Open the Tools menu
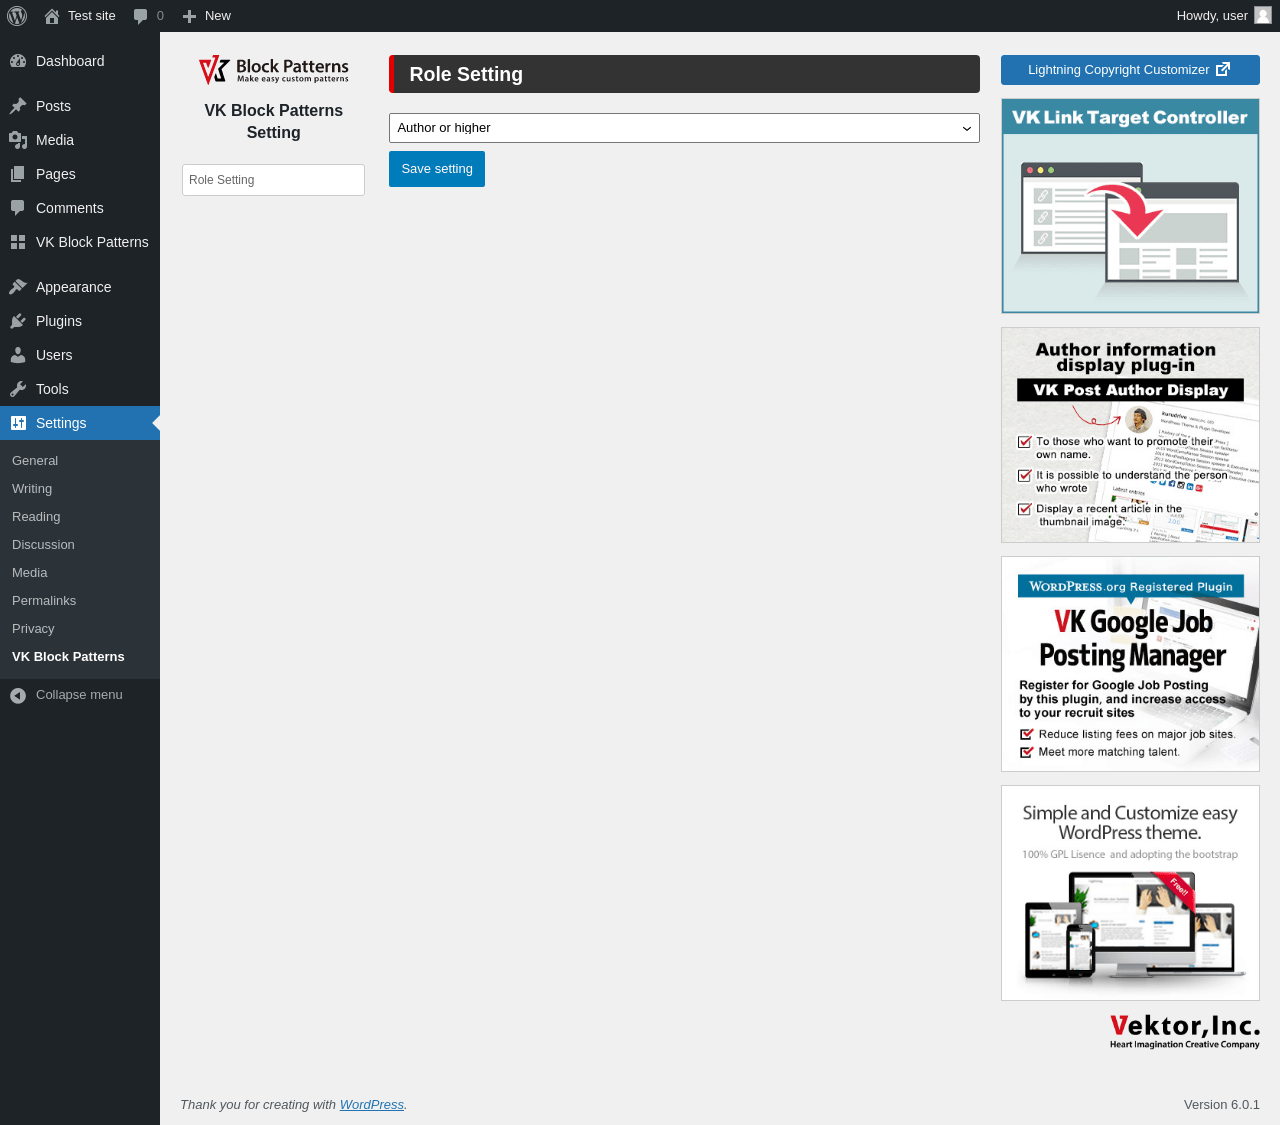Image resolution: width=1280 pixels, height=1125 pixels. [80, 389]
